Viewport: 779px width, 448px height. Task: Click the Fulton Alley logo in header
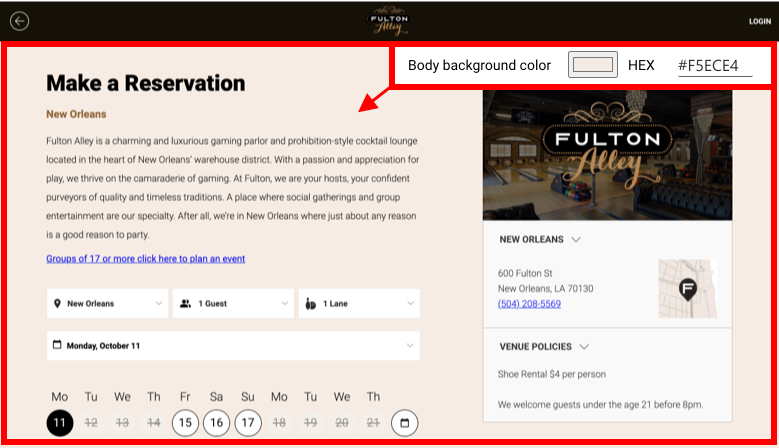coord(389,21)
